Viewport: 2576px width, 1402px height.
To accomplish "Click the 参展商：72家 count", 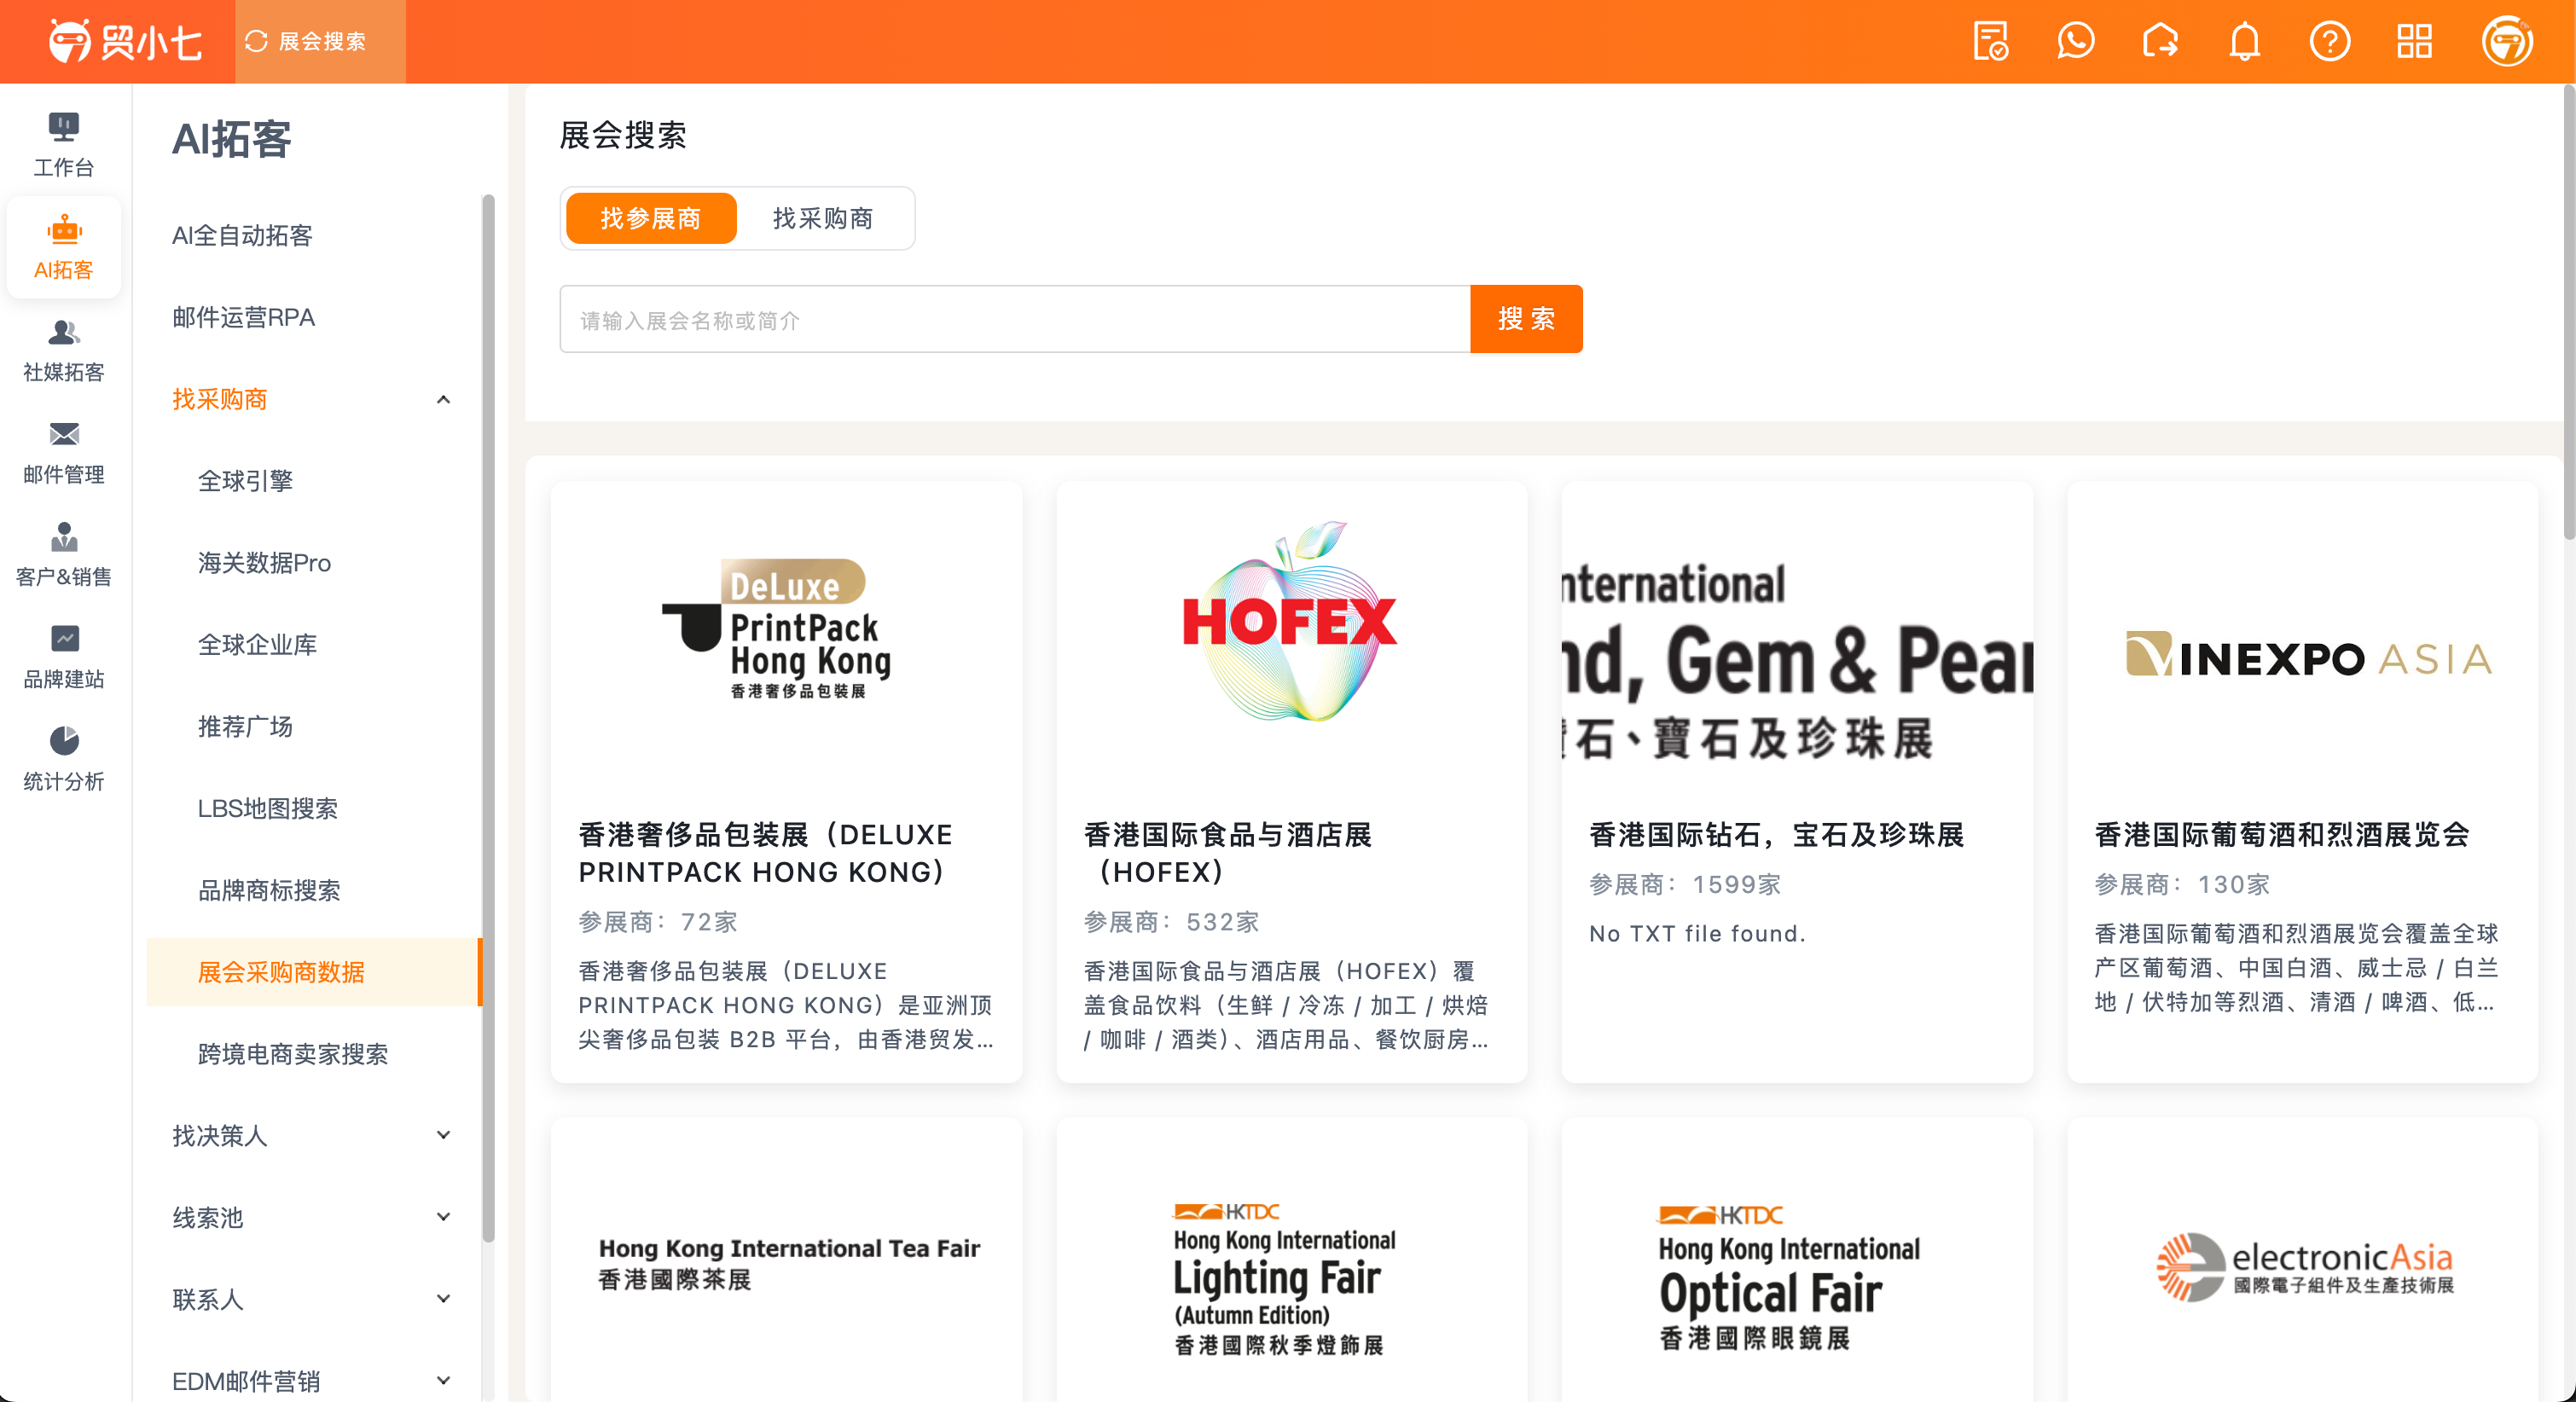I will coord(658,922).
